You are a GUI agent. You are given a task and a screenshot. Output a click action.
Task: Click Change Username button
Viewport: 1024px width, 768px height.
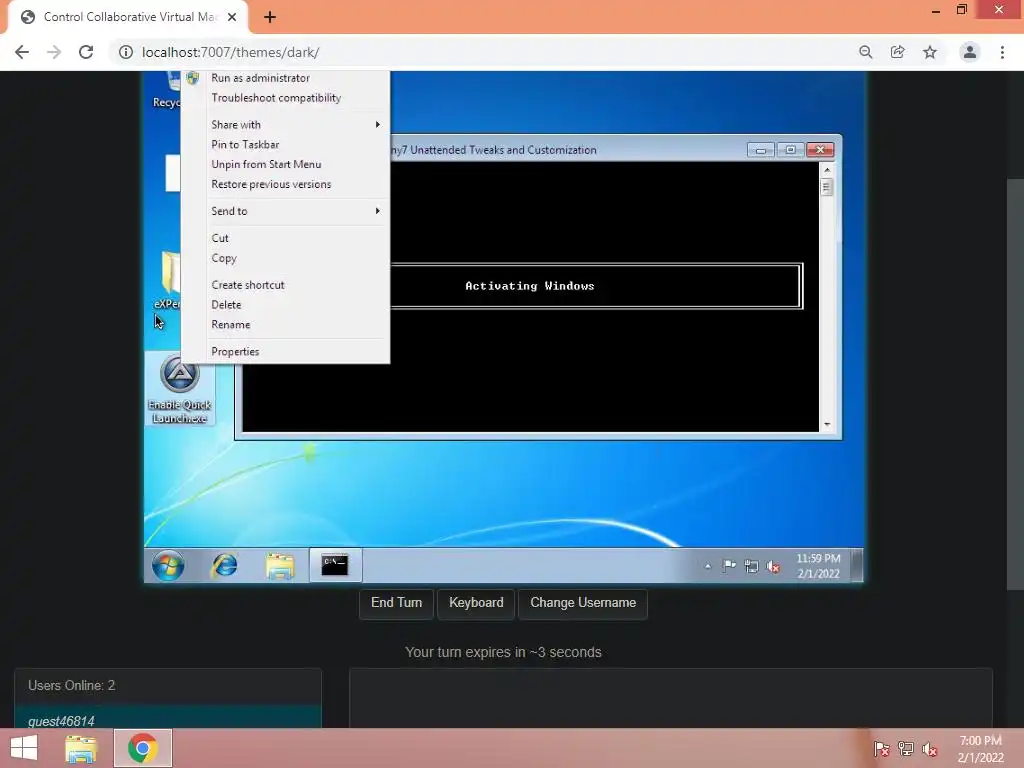click(x=583, y=603)
